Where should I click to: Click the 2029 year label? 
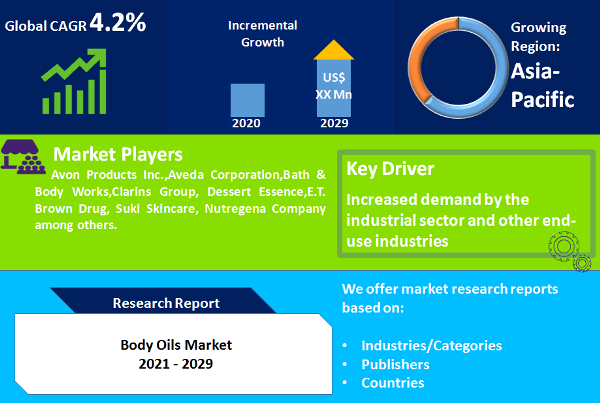pyautogui.click(x=334, y=123)
